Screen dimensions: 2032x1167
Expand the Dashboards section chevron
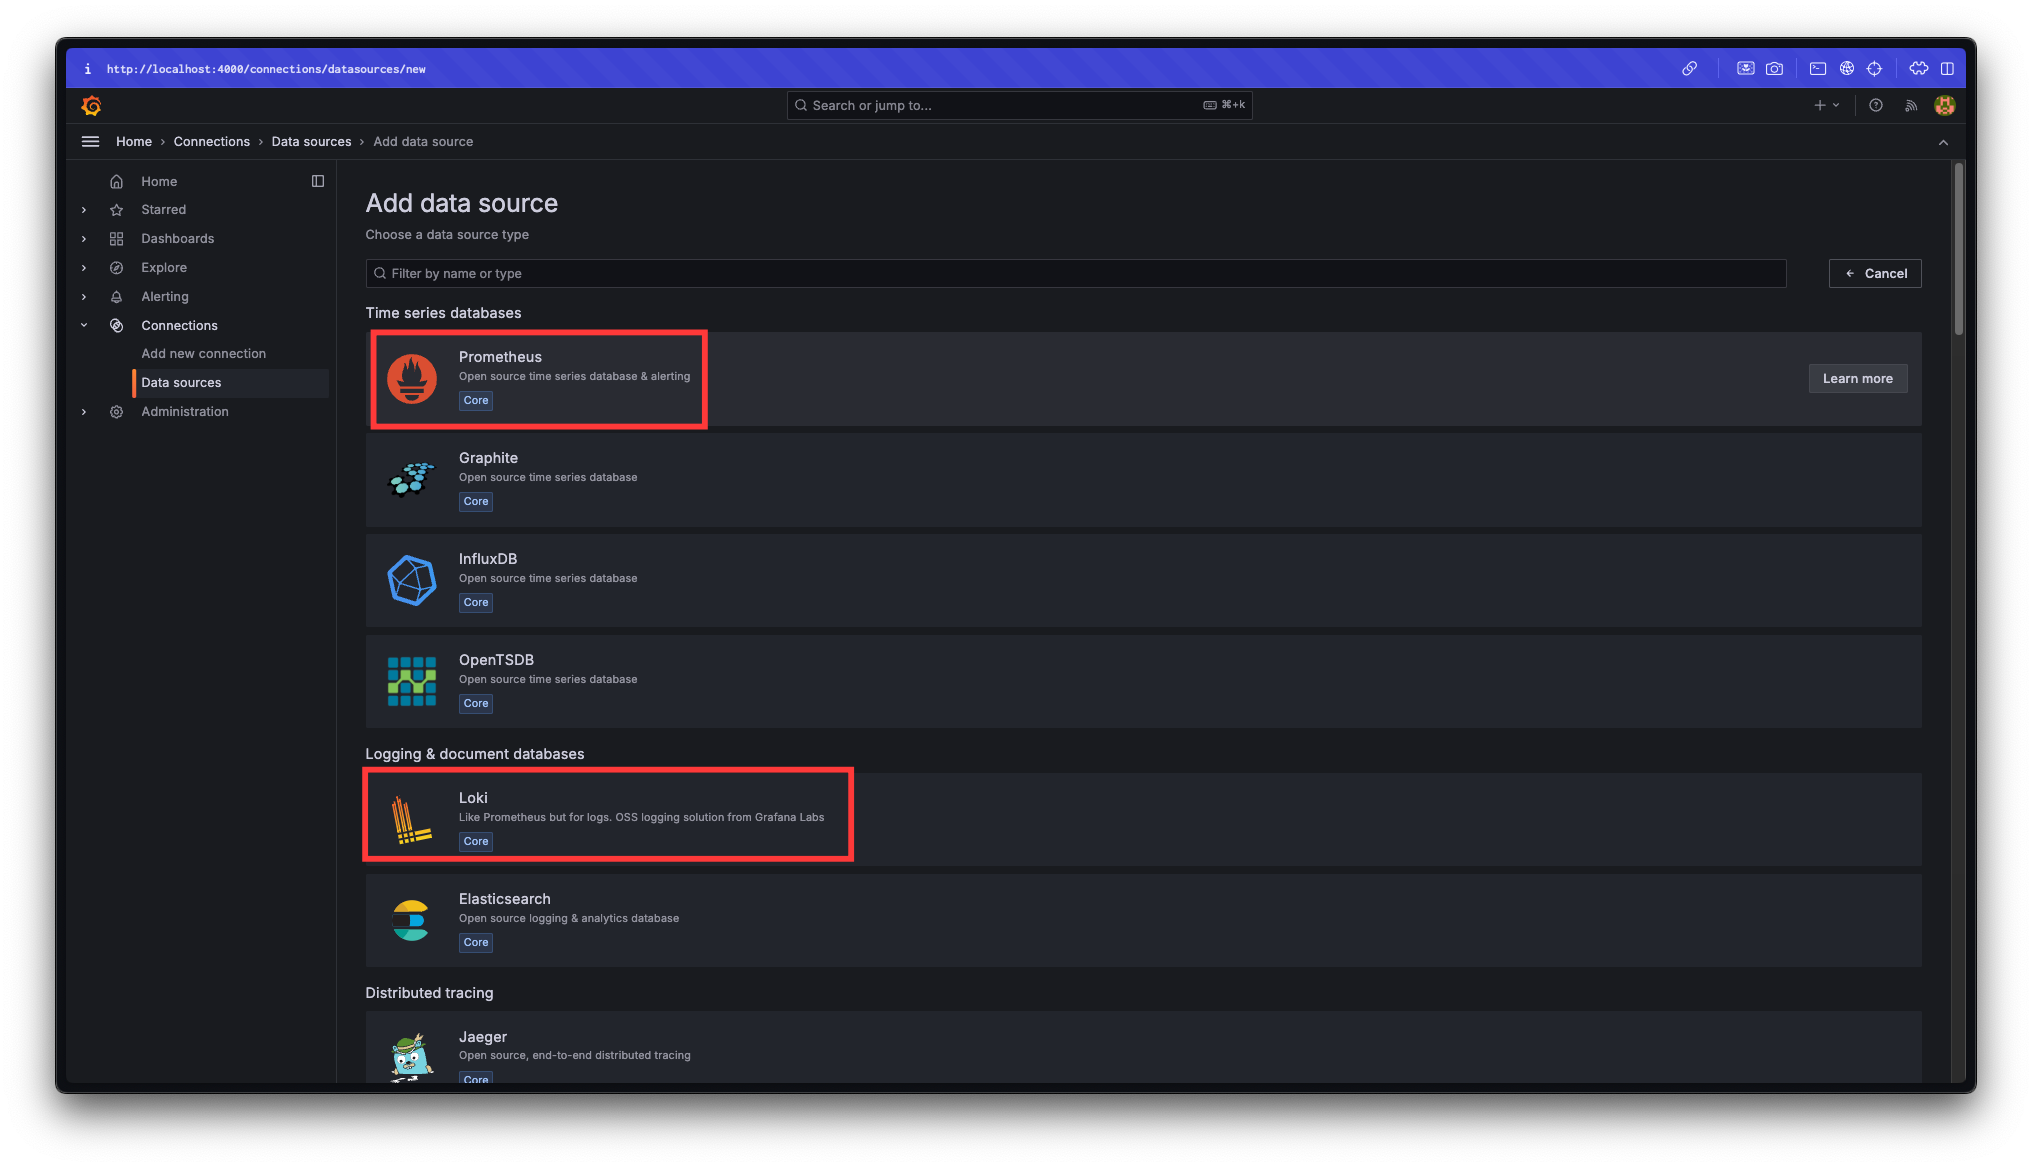click(x=84, y=239)
